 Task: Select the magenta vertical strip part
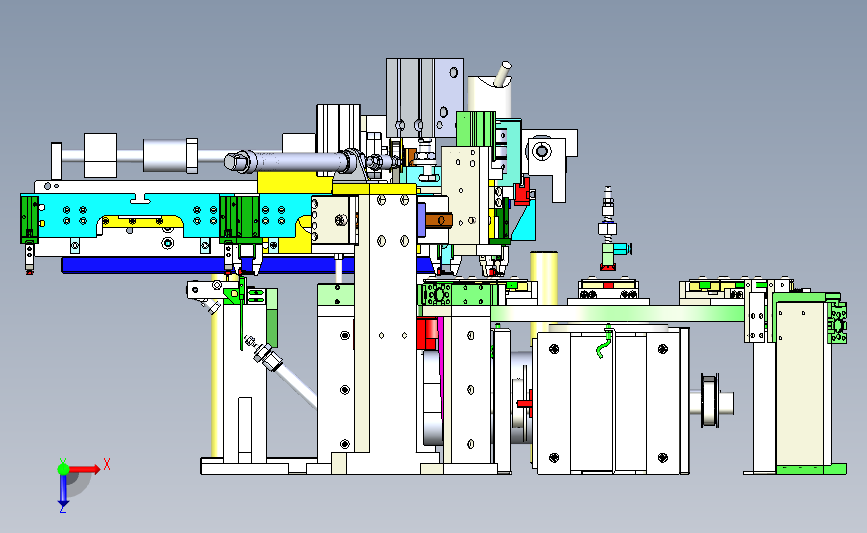click(x=441, y=365)
